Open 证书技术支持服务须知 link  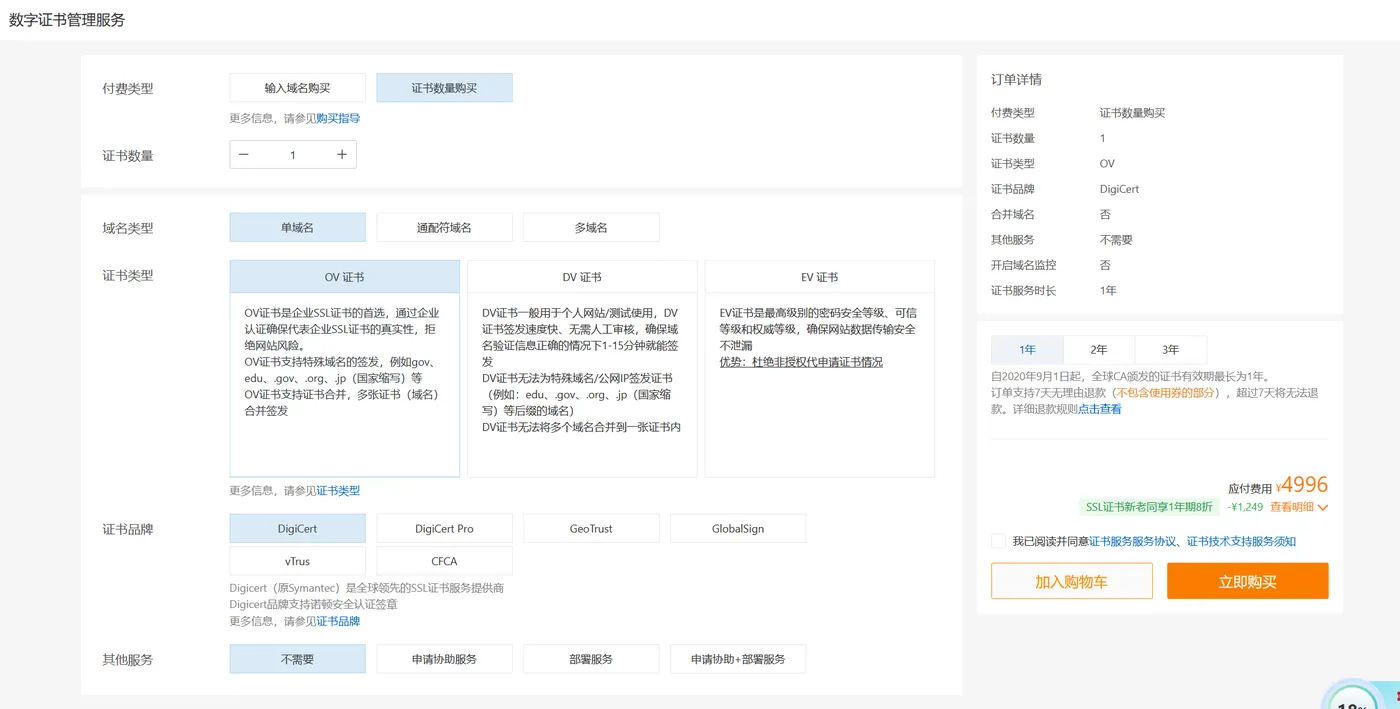pos(1241,541)
